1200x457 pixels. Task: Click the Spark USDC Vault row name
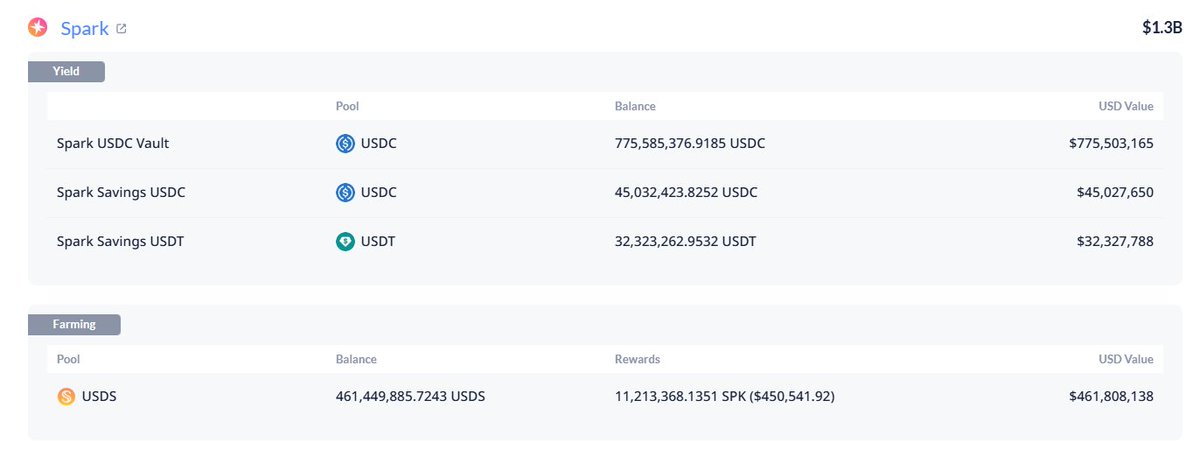coord(113,143)
